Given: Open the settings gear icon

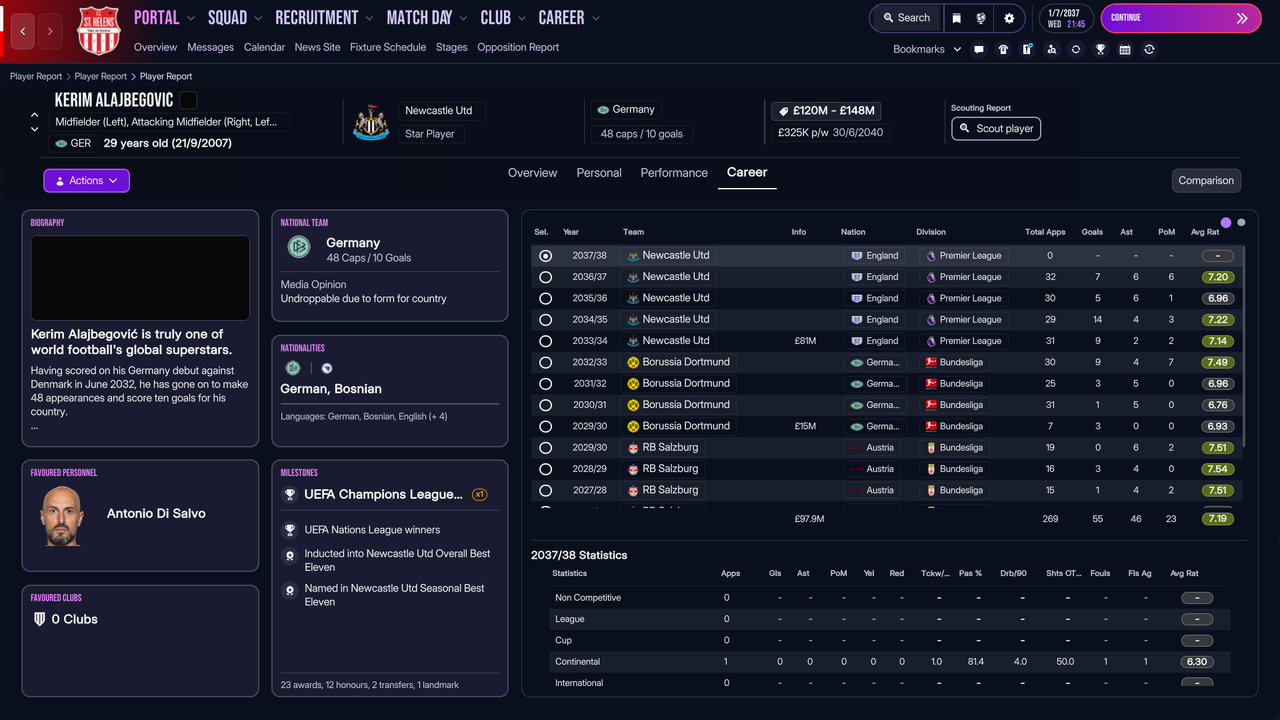Looking at the screenshot, I should coord(1009,18).
